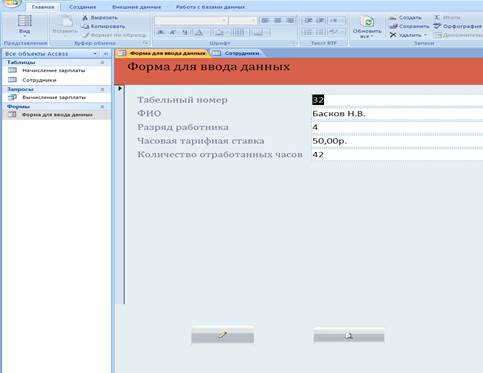Click the record selector arrow on the form
Viewport: 483px width, 373px height.
120,88
